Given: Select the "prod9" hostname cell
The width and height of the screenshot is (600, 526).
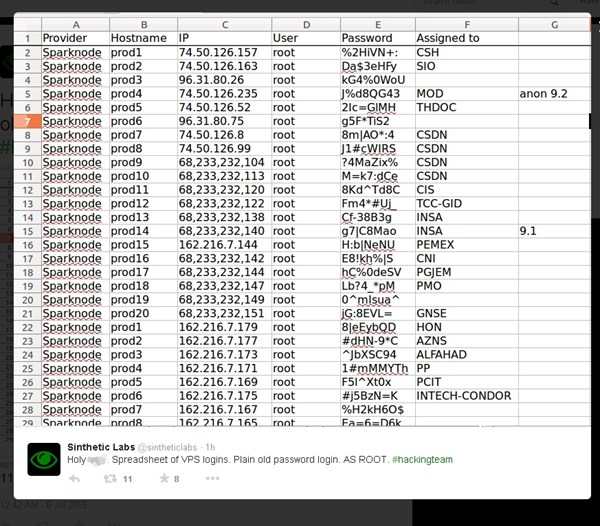Looking at the screenshot, I should pyautogui.click(x=144, y=162).
